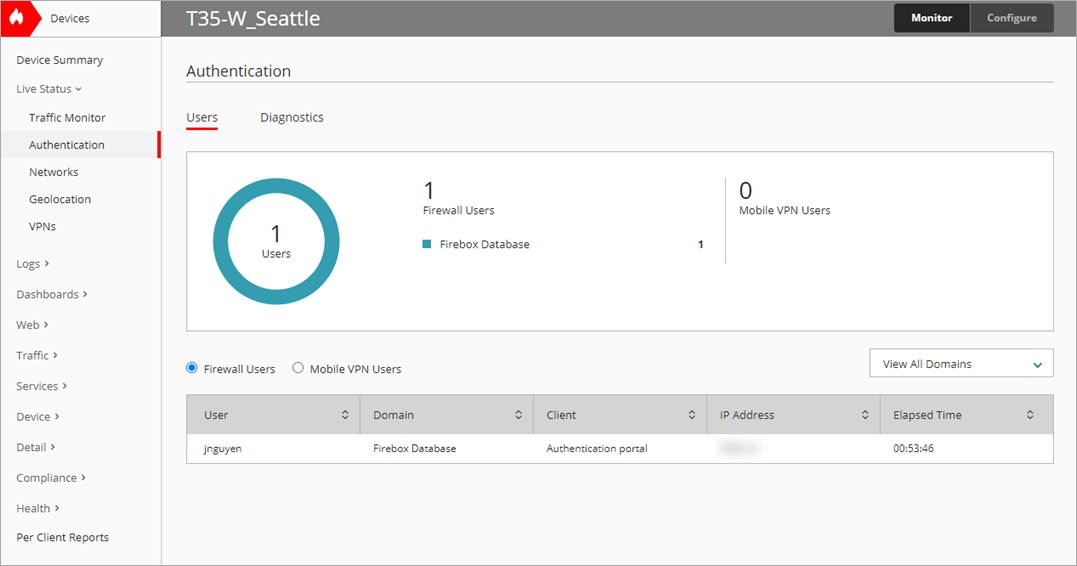The width and height of the screenshot is (1077, 566).
Task: Expand the Logs menu section
Action: 32,264
